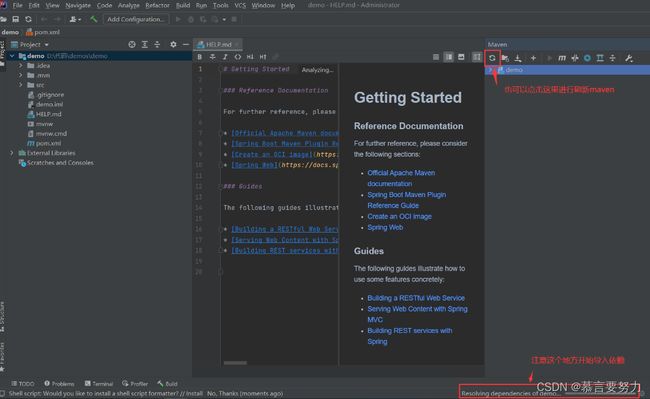Execute Maven Goal with the m icon

click(x=562, y=58)
